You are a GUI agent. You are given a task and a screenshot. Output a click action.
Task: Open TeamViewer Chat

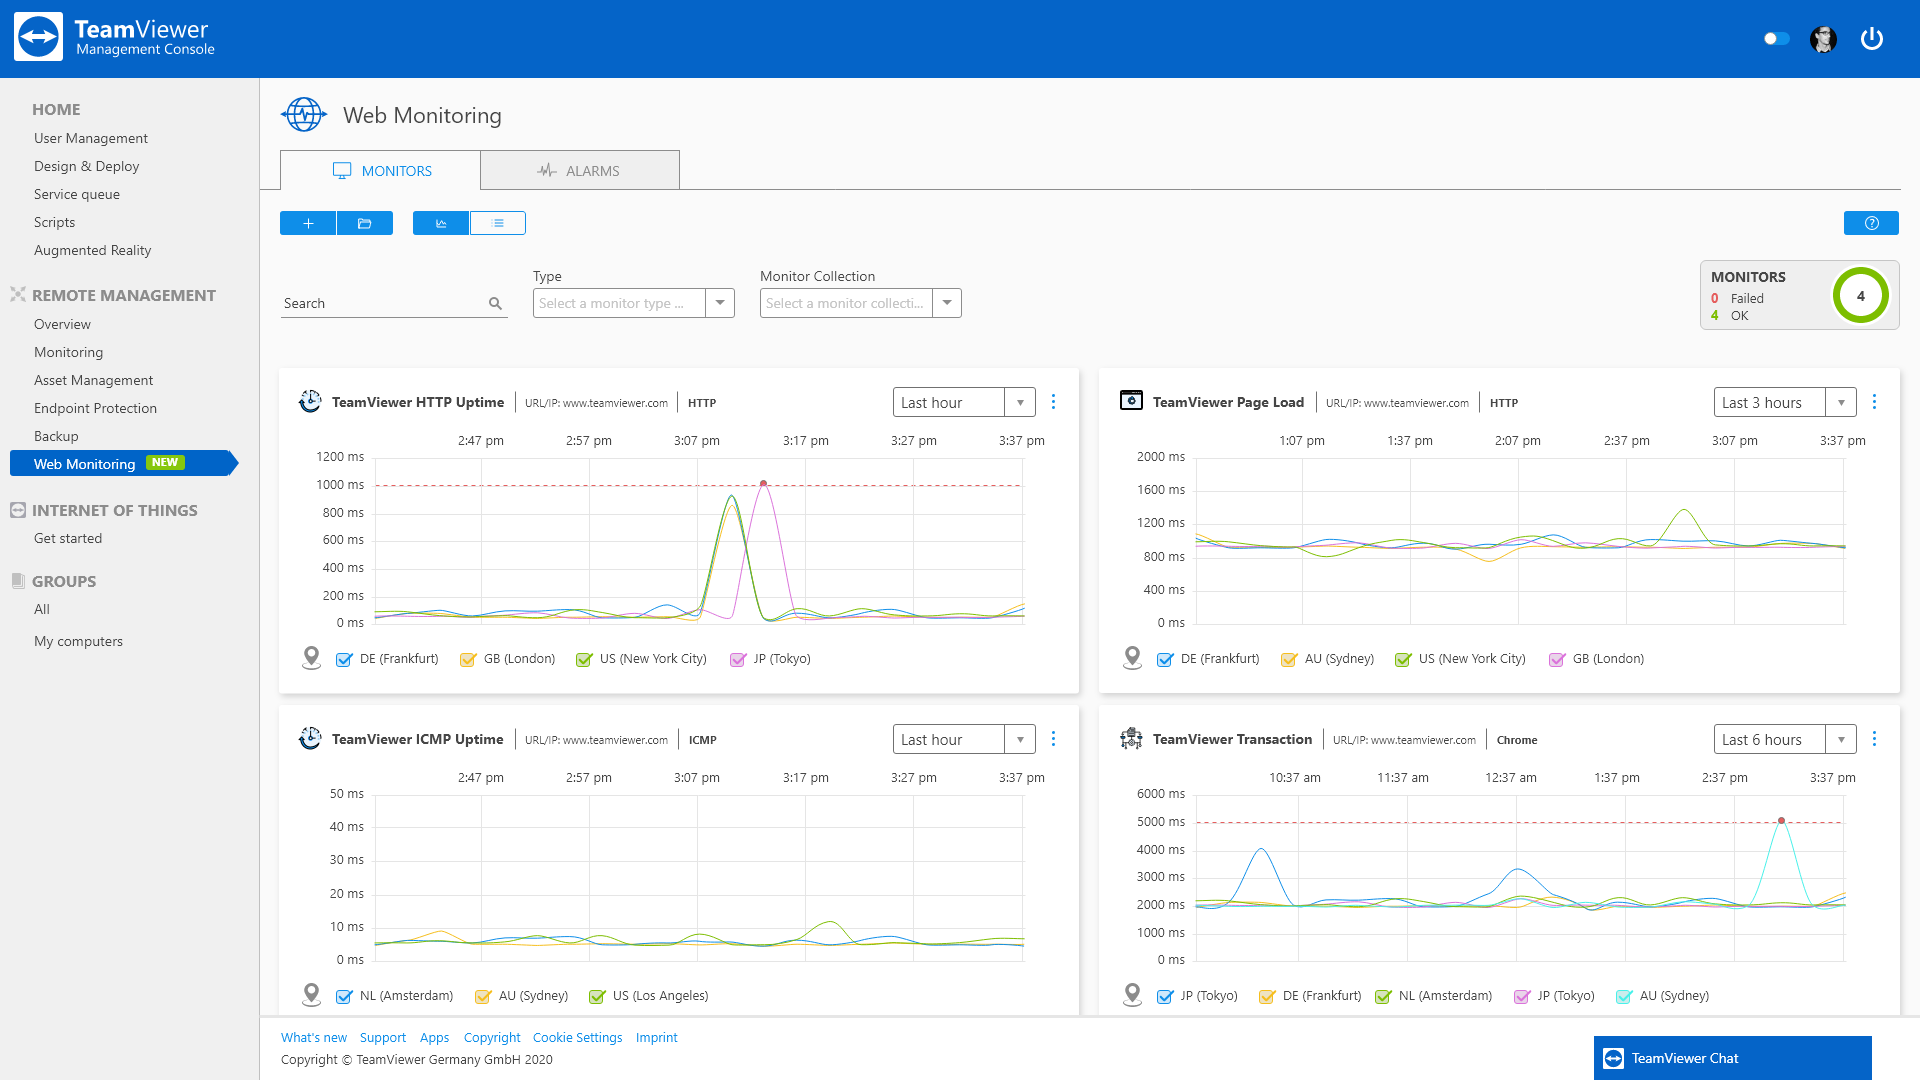[1733, 1057]
